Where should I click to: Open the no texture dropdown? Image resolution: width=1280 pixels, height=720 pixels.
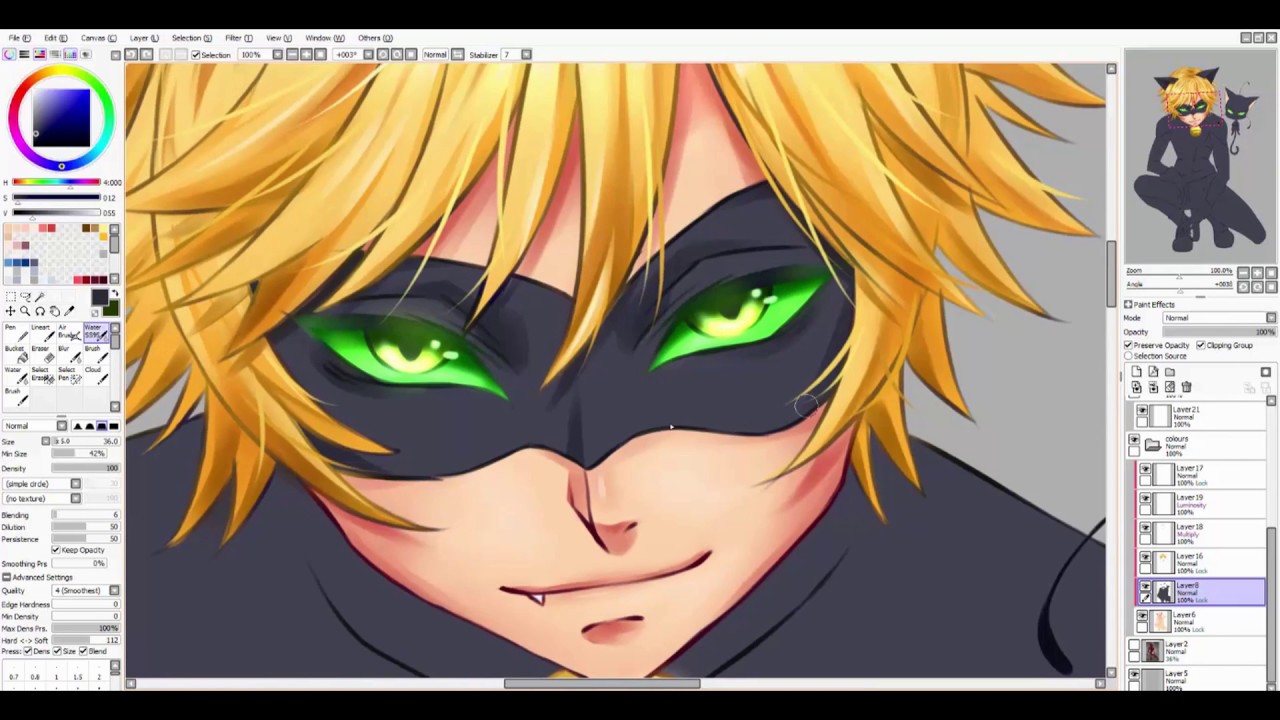[43, 498]
